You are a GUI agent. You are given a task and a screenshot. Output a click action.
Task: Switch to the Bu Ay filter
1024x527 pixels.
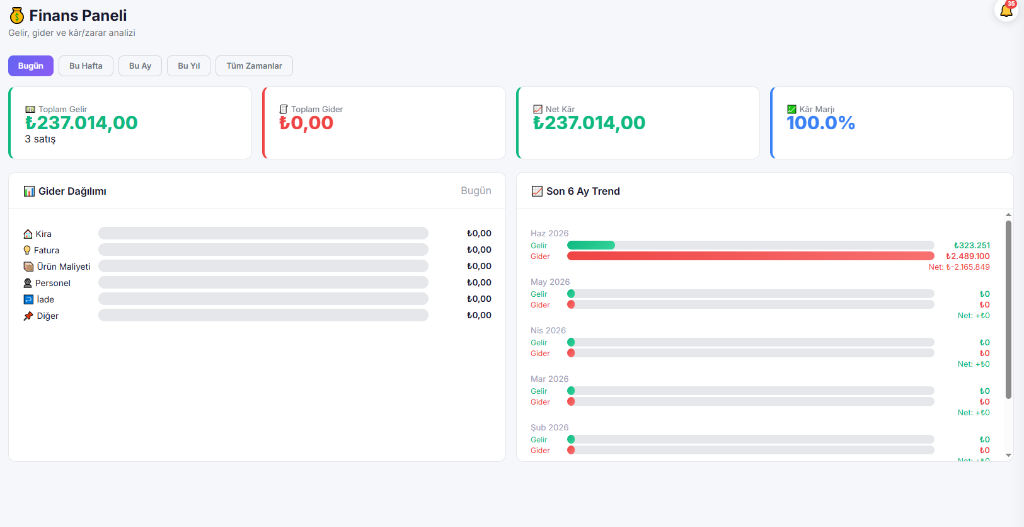(x=140, y=66)
